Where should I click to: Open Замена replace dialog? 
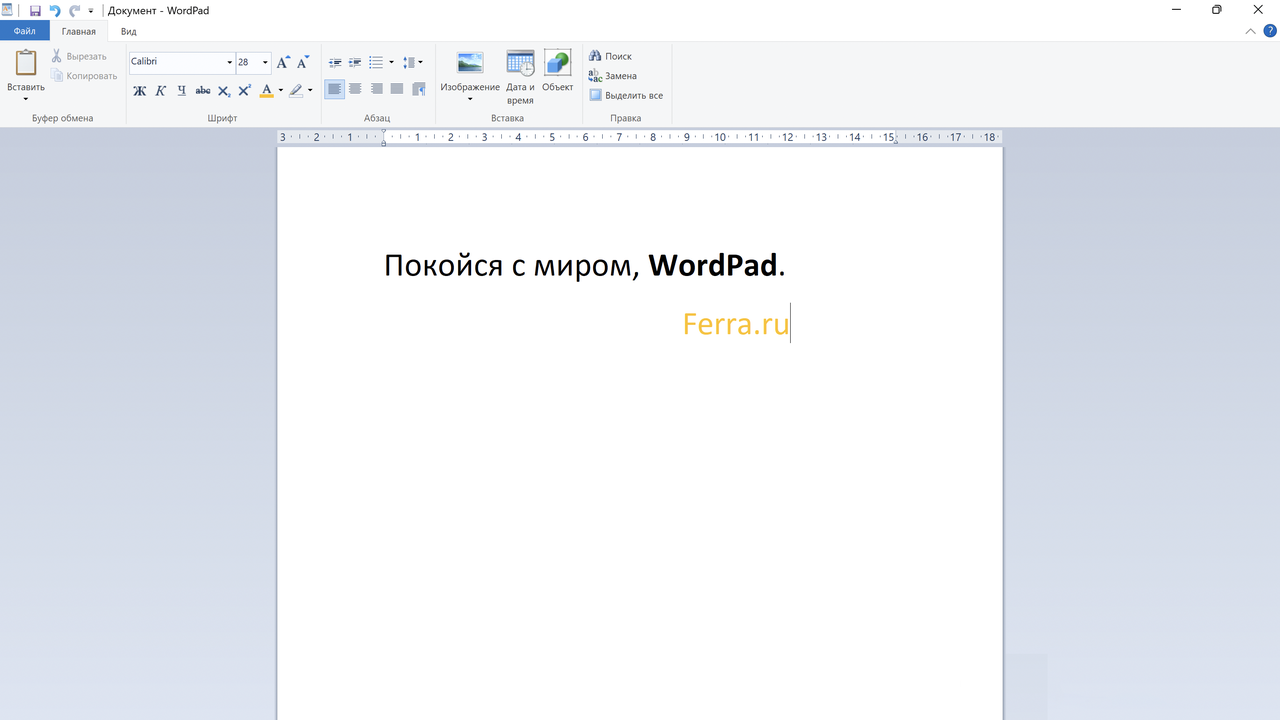(613, 76)
